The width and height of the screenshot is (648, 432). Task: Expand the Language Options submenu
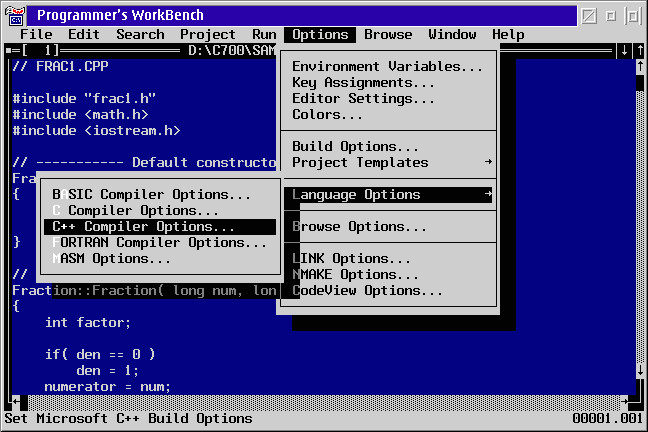click(388, 195)
